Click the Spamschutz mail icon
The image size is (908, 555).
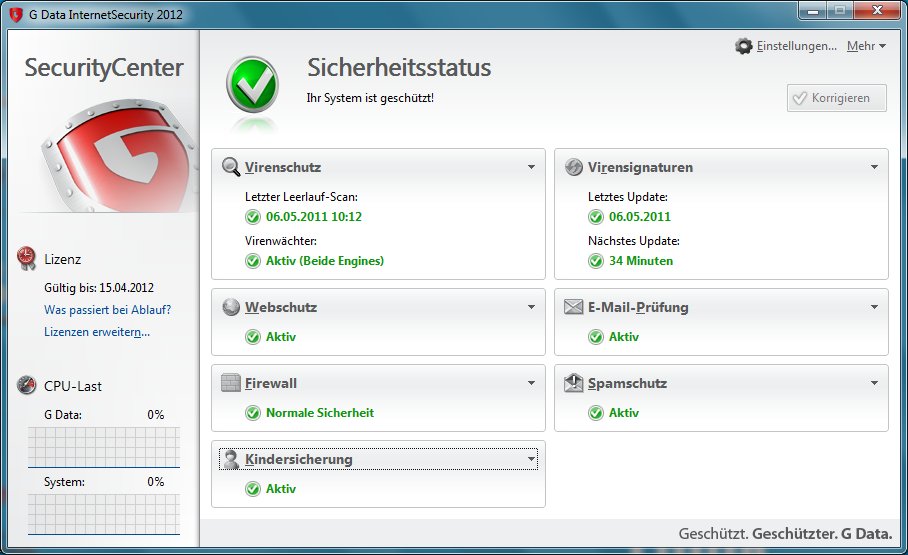coord(573,383)
